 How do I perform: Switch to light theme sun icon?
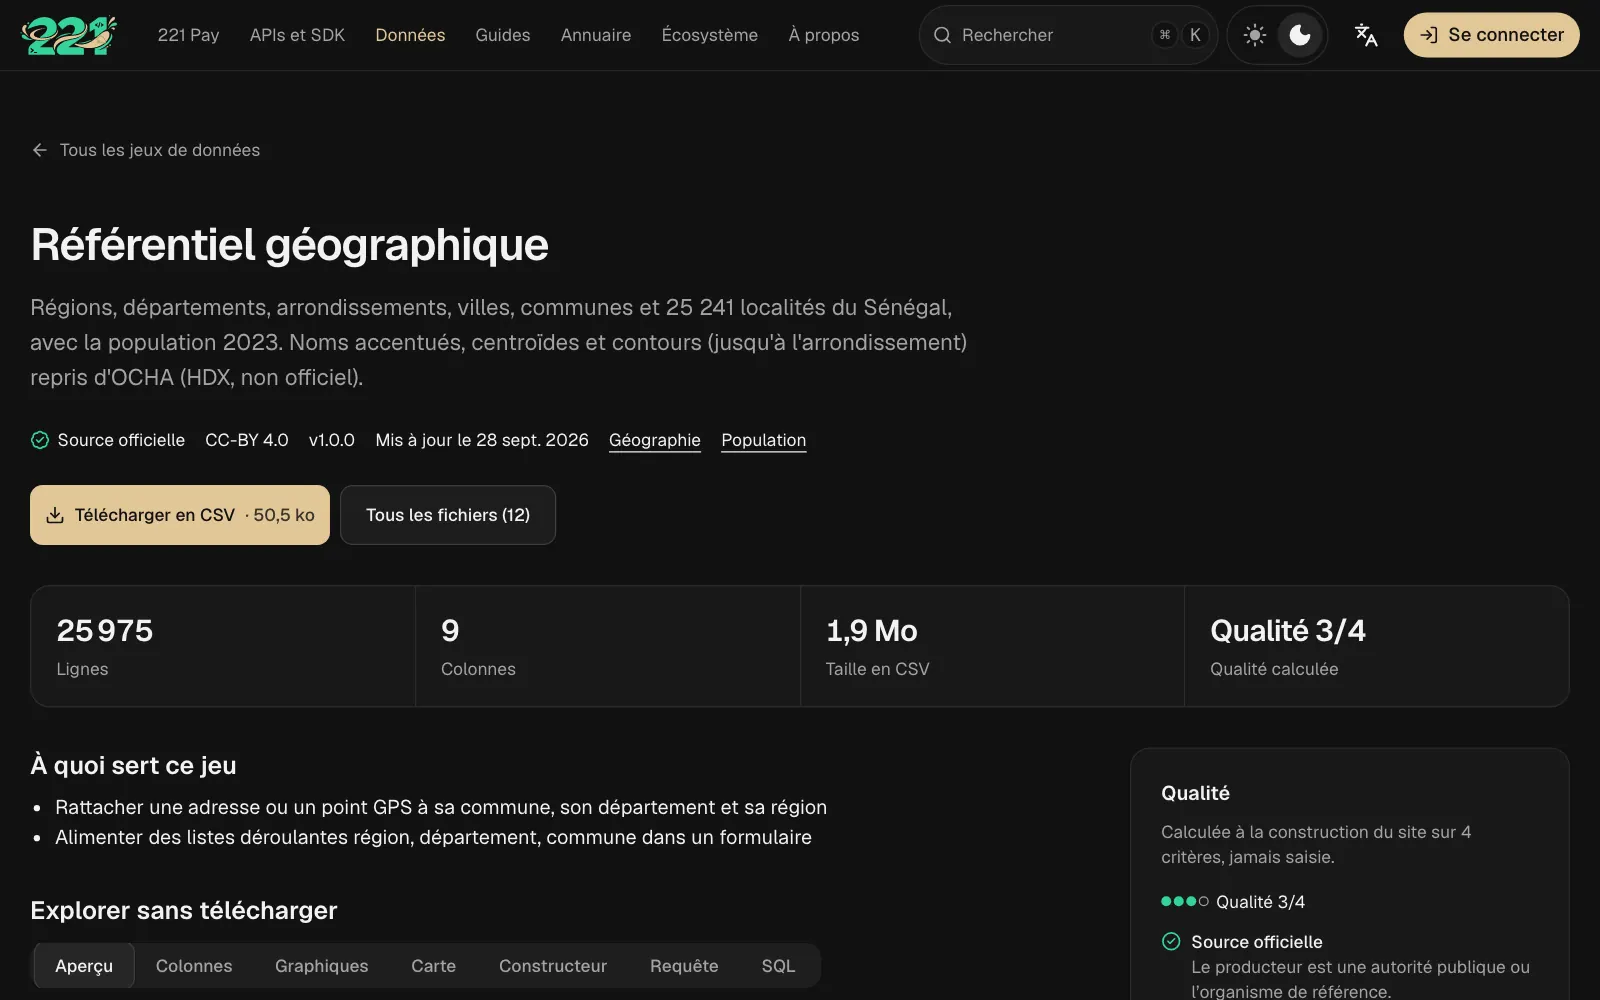(1254, 35)
